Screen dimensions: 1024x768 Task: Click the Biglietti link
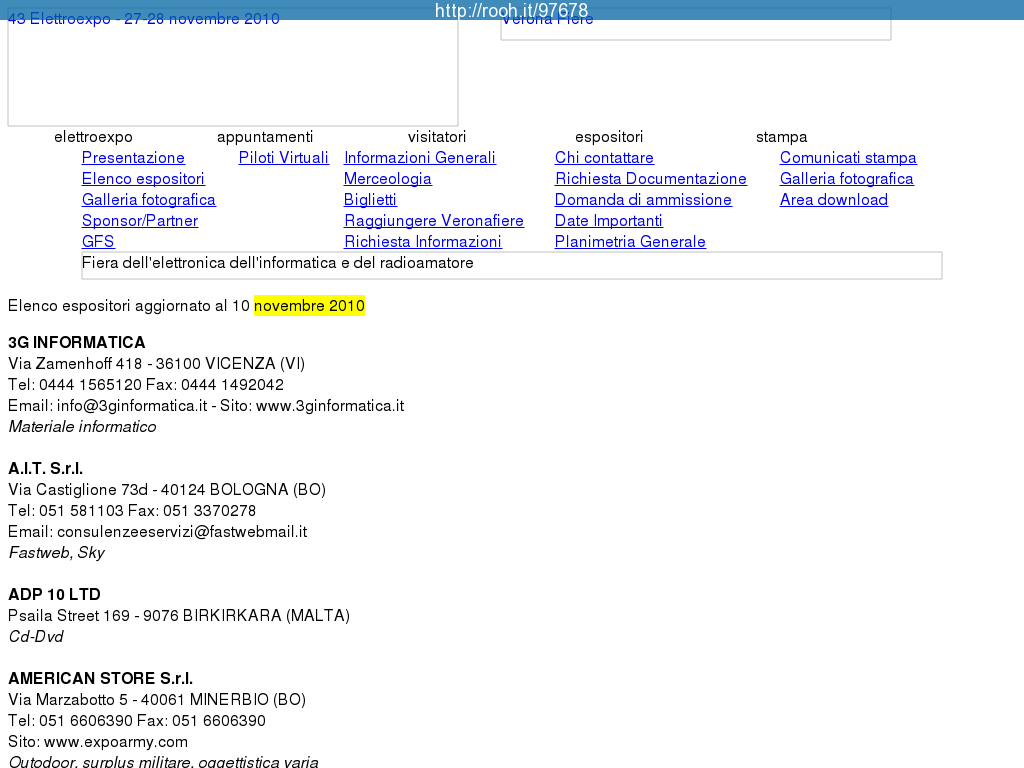tap(370, 200)
